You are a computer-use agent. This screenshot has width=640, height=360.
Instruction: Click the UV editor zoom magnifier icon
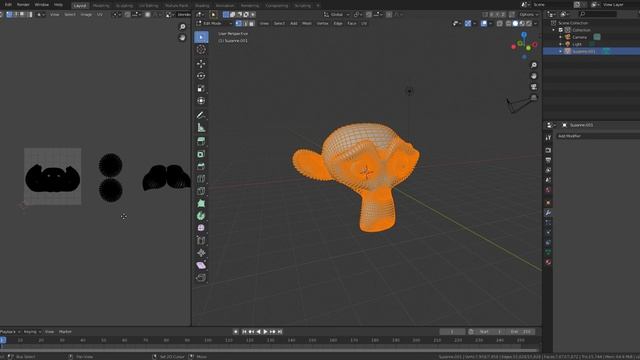[182, 27]
